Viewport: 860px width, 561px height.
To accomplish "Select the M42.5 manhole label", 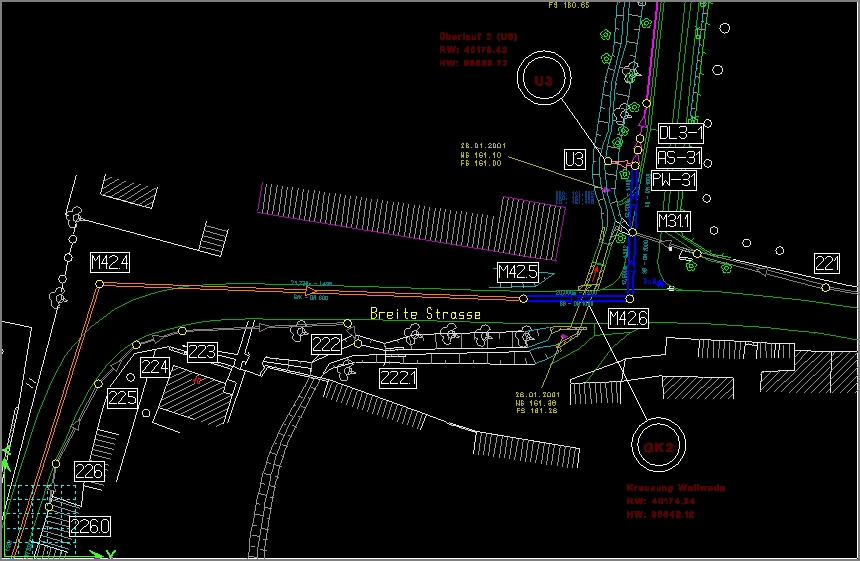I will click(x=518, y=272).
